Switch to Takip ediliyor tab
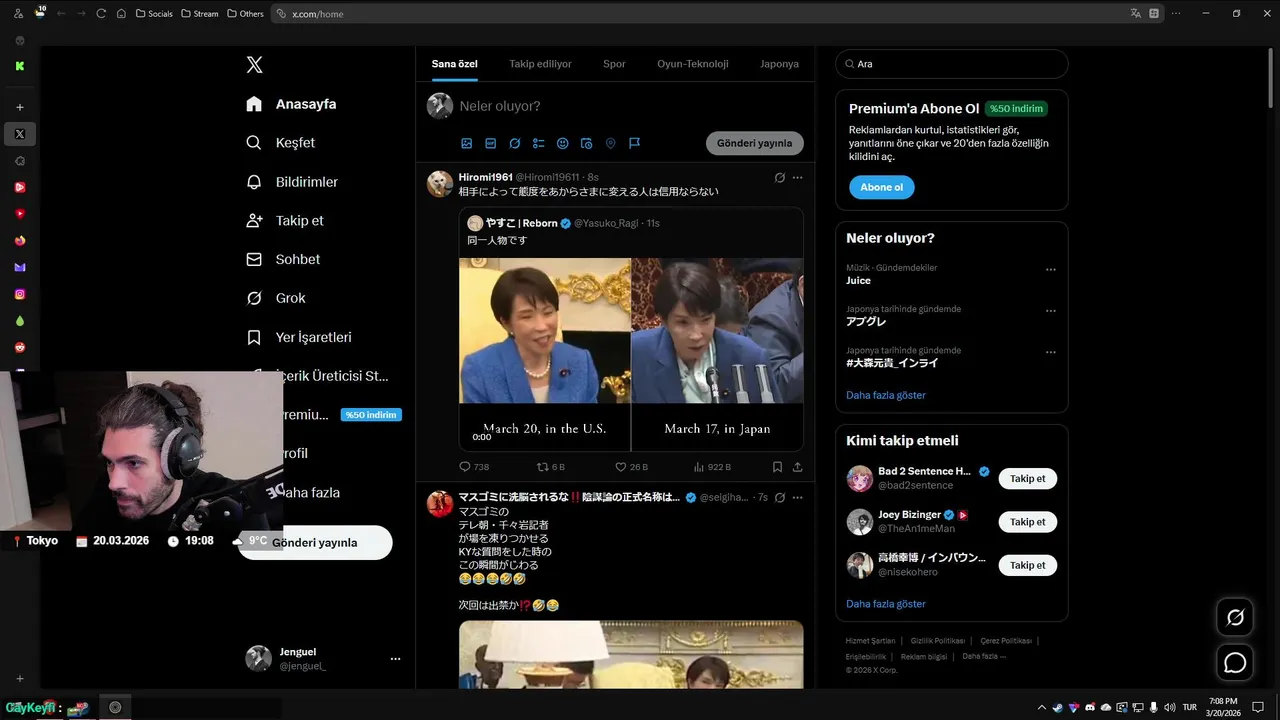The width and height of the screenshot is (1280, 720). pyautogui.click(x=540, y=64)
